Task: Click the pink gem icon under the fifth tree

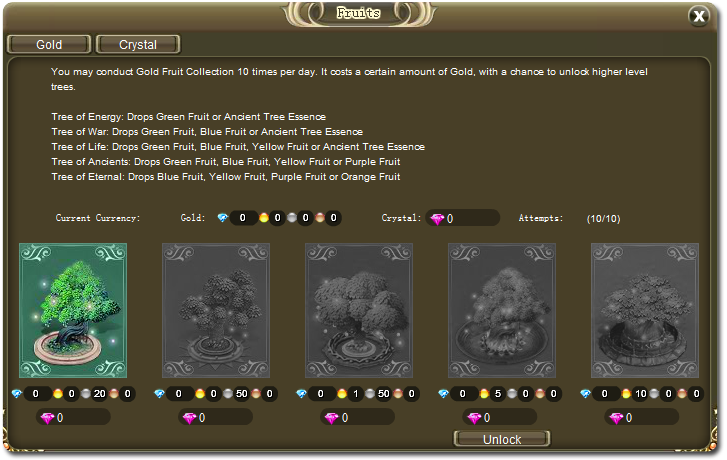Action: pyautogui.click(x=618, y=417)
